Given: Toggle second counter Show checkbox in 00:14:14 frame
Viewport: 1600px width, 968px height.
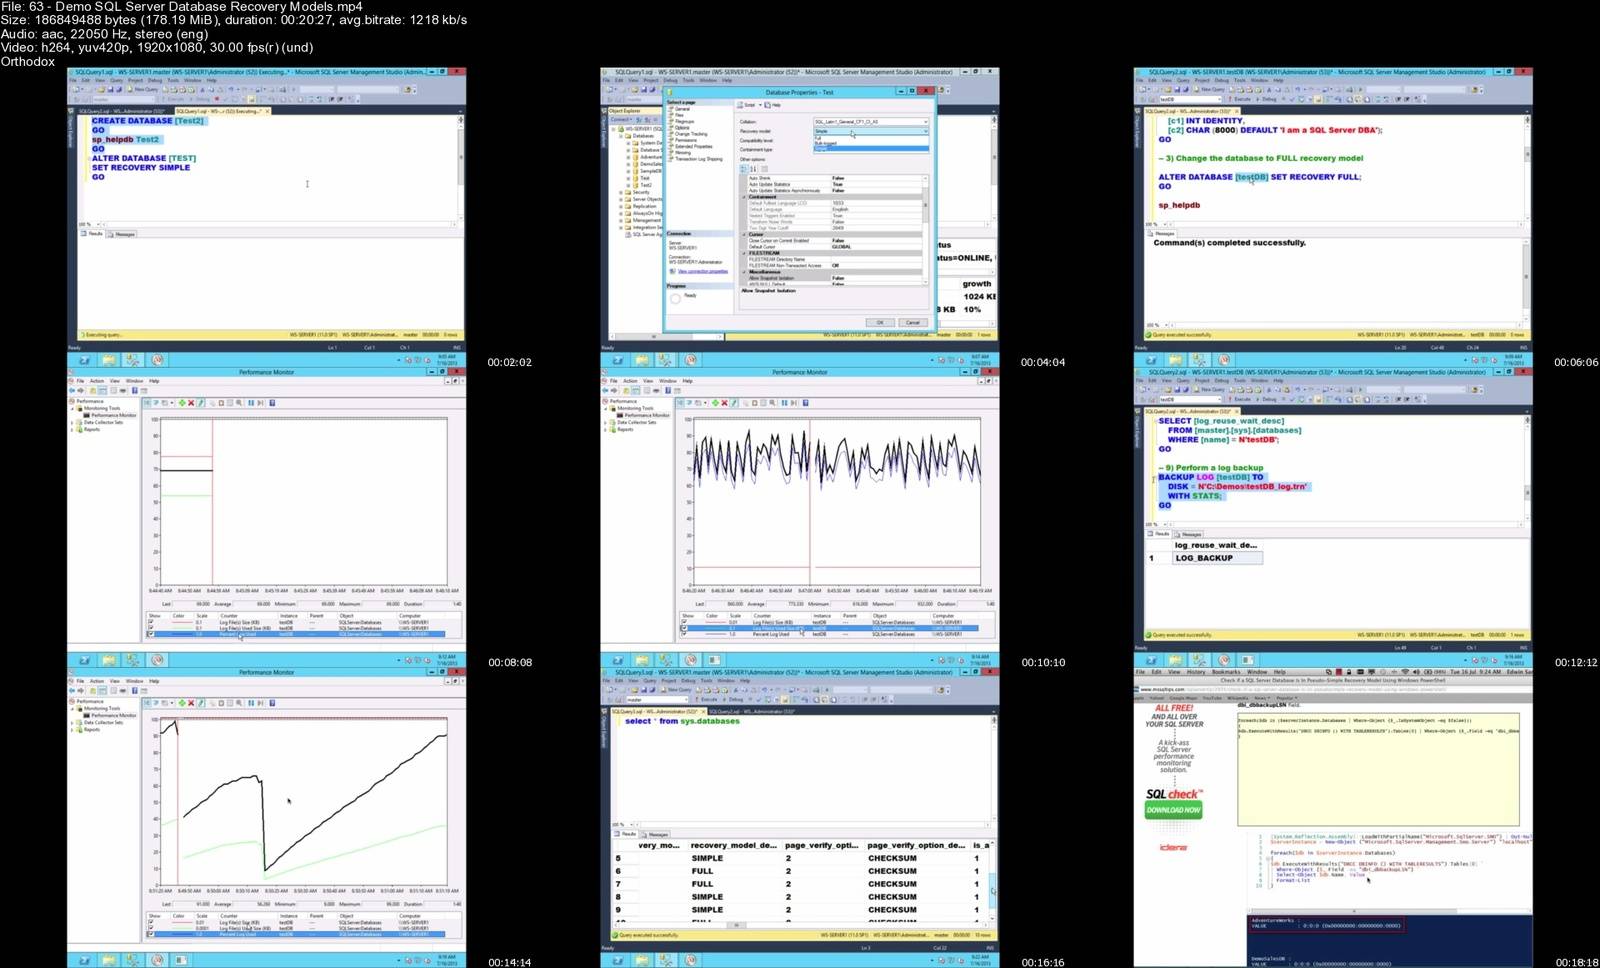Looking at the screenshot, I should coord(151,928).
